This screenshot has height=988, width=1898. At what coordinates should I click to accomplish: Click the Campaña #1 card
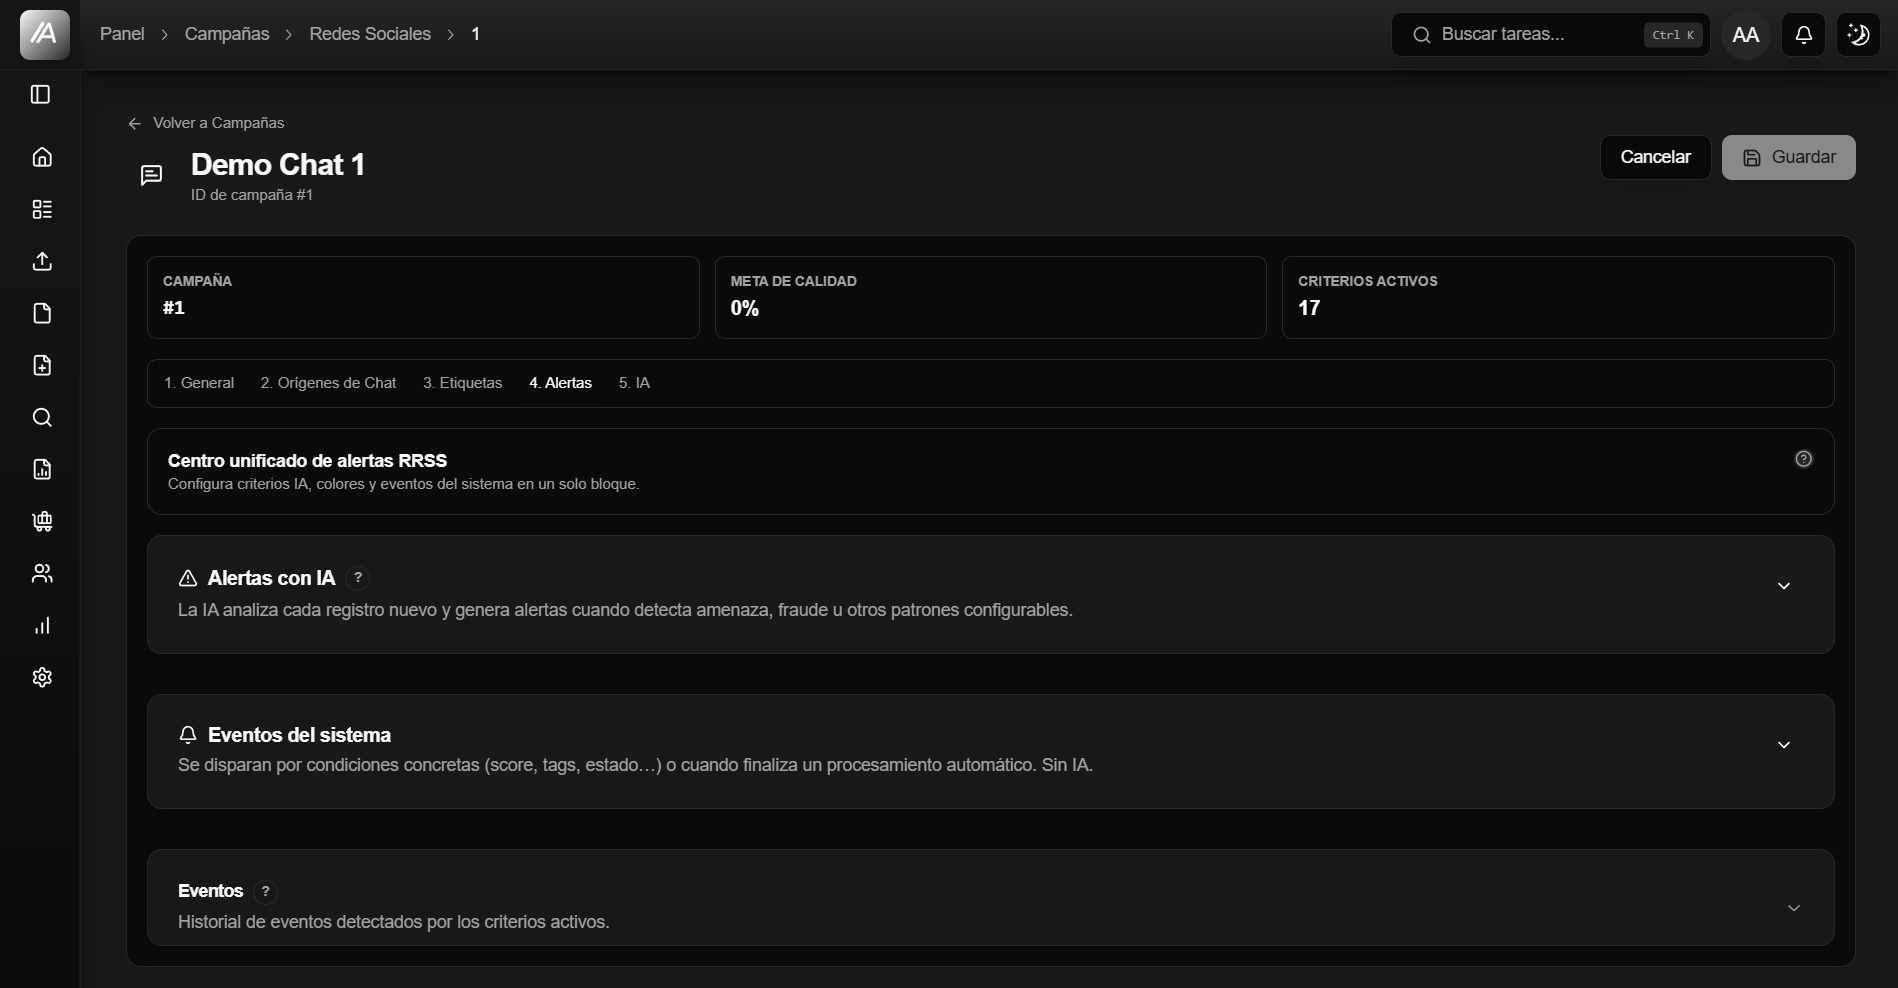[423, 297]
